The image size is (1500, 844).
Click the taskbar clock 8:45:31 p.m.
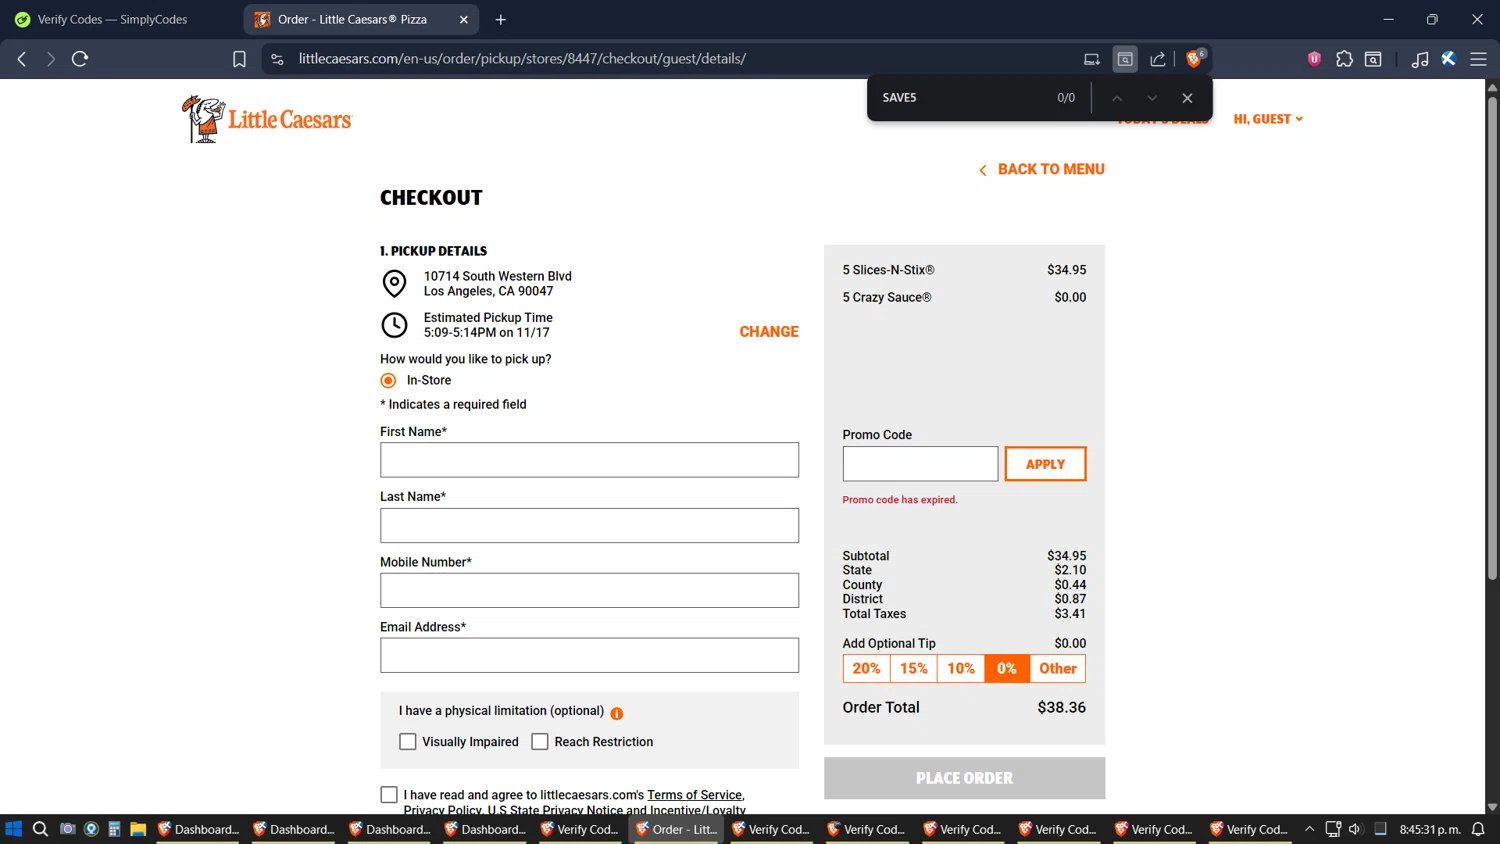point(1430,829)
